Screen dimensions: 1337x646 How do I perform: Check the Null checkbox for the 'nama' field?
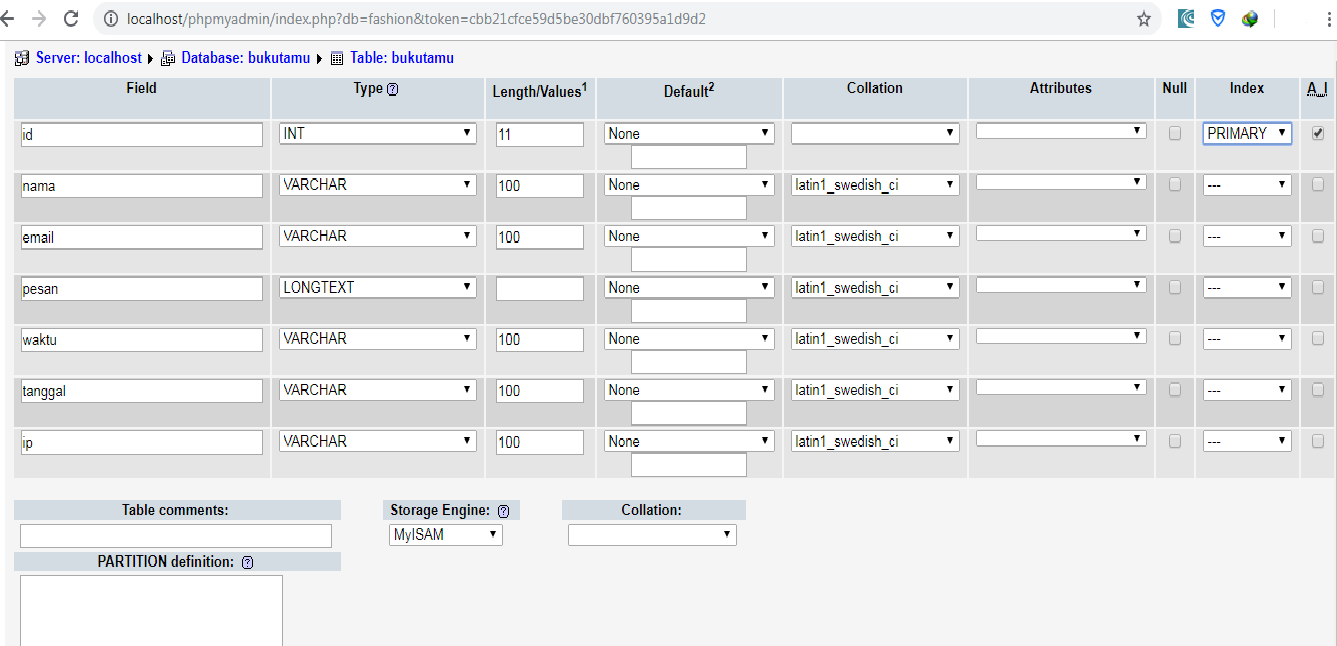[1174, 185]
